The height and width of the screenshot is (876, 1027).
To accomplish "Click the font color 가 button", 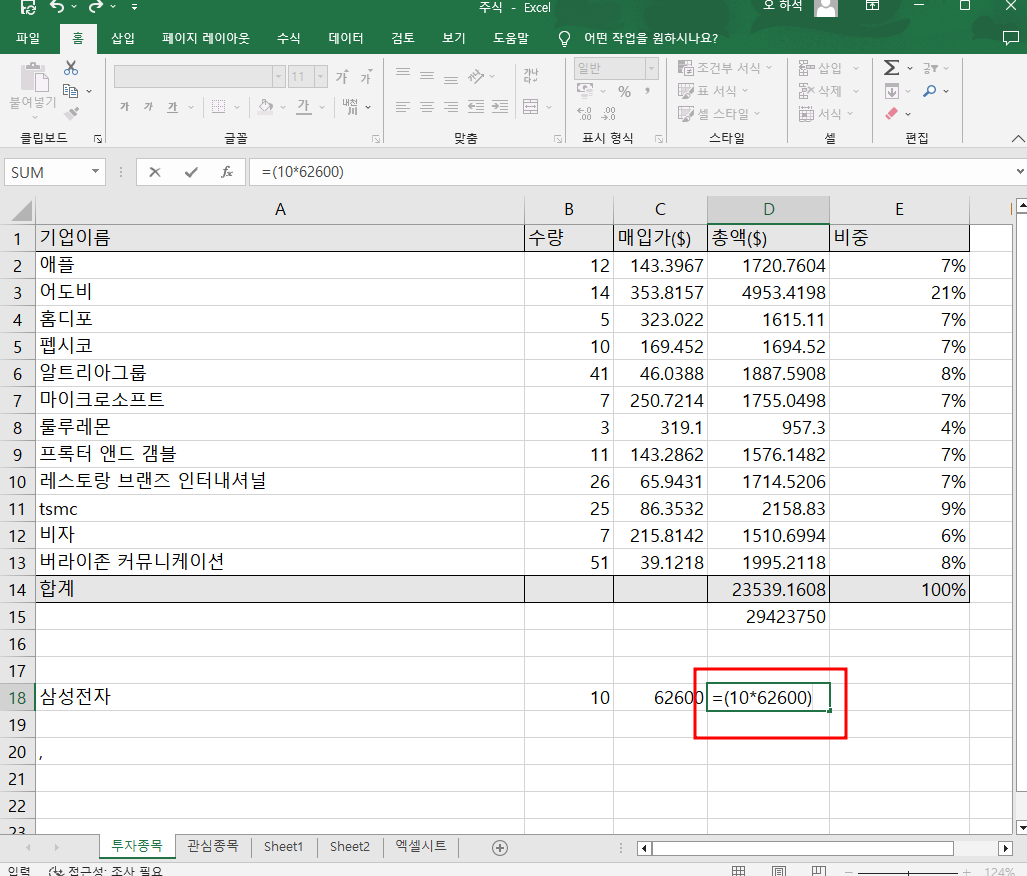I will coord(303,106).
